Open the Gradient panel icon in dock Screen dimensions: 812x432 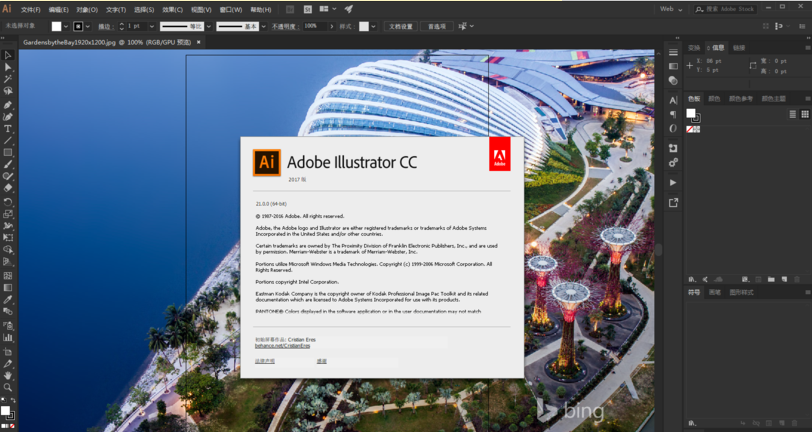[x=673, y=66]
